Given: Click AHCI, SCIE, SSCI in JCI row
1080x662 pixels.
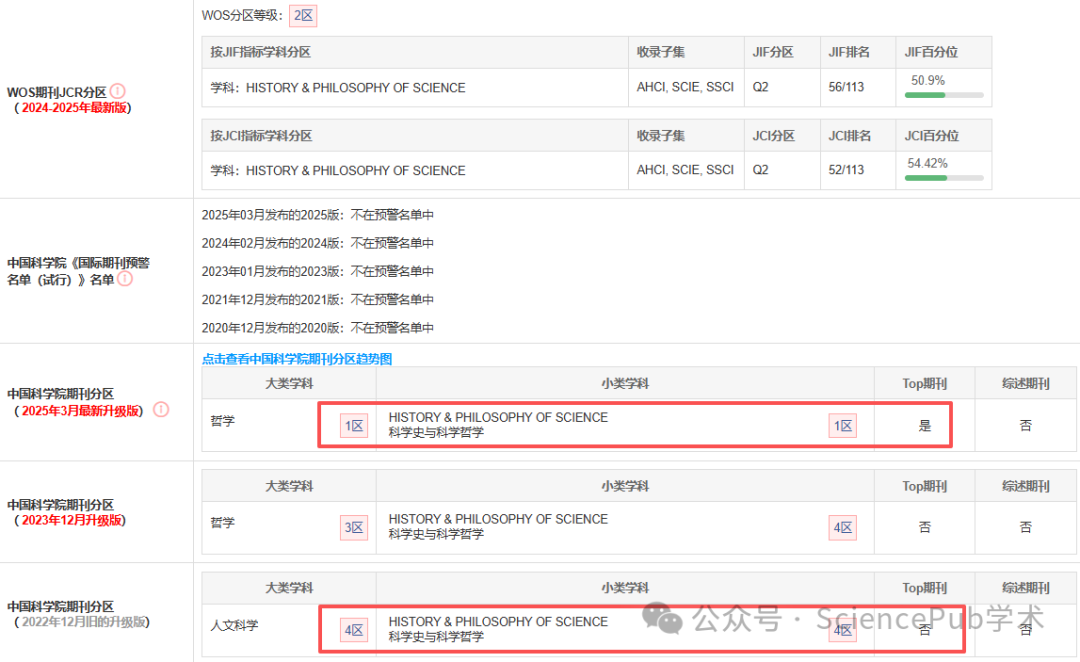Looking at the screenshot, I should pyautogui.click(x=685, y=169).
